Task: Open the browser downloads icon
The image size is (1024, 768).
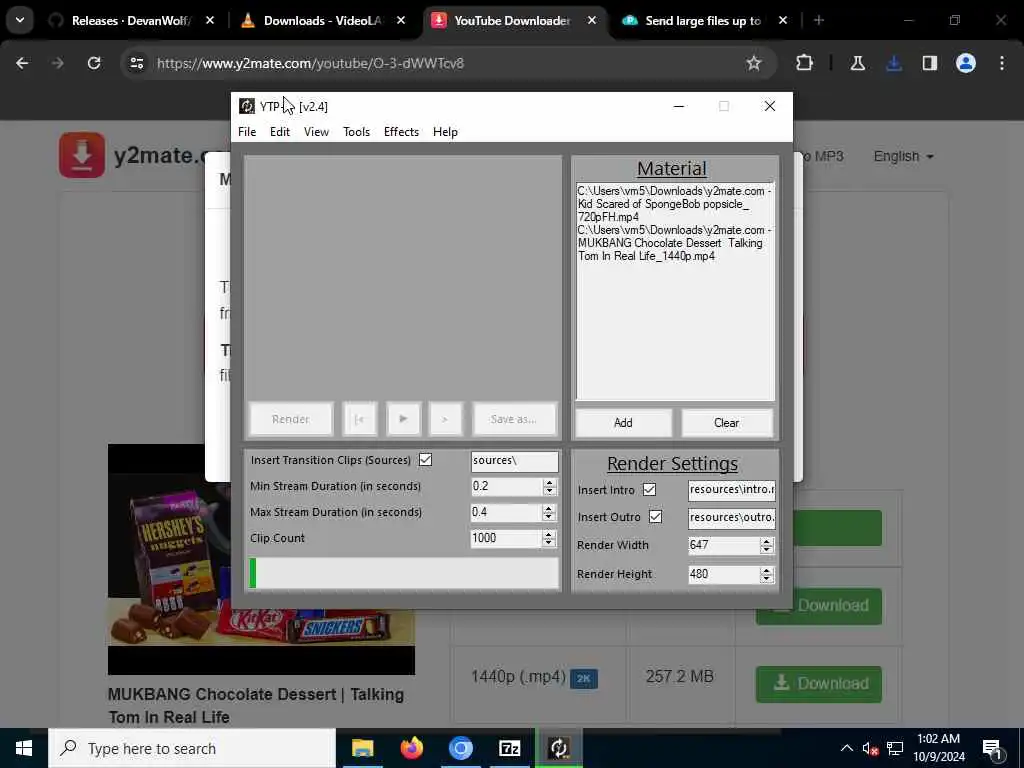Action: (x=894, y=63)
